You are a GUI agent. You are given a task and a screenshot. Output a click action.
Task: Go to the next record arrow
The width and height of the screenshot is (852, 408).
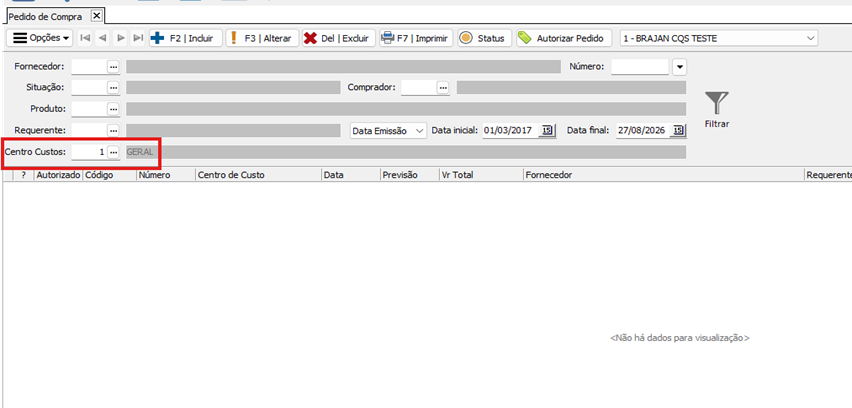(x=121, y=38)
